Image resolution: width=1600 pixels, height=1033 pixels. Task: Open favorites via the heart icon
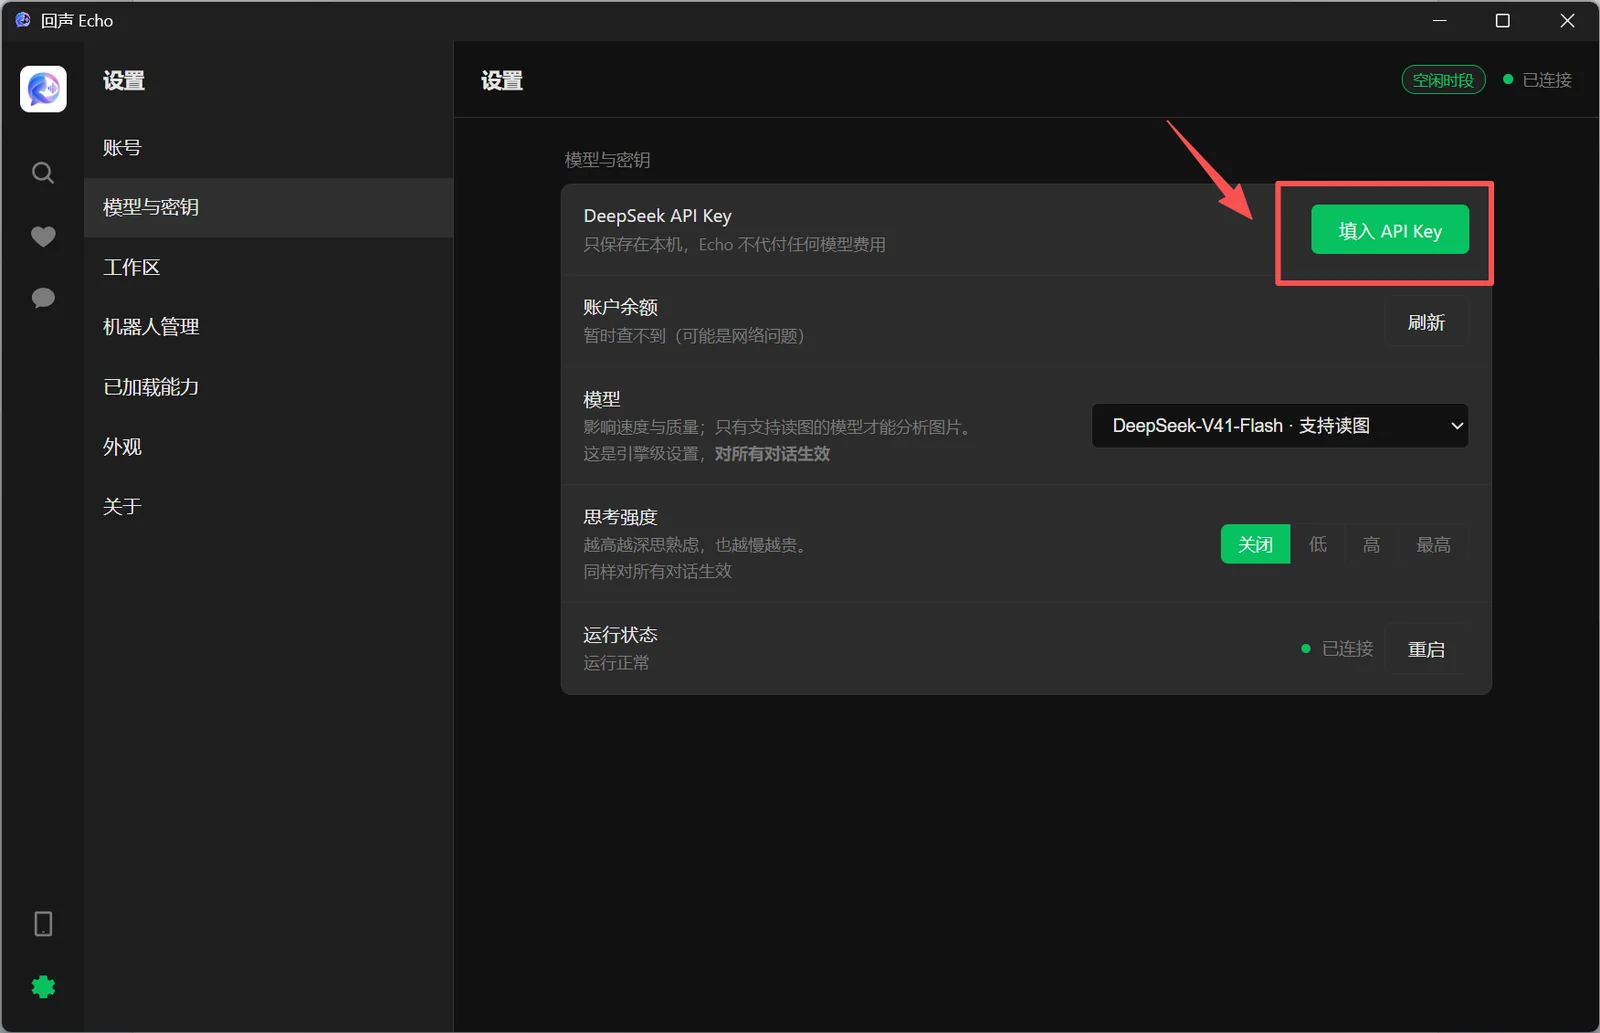[x=43, y=237]
